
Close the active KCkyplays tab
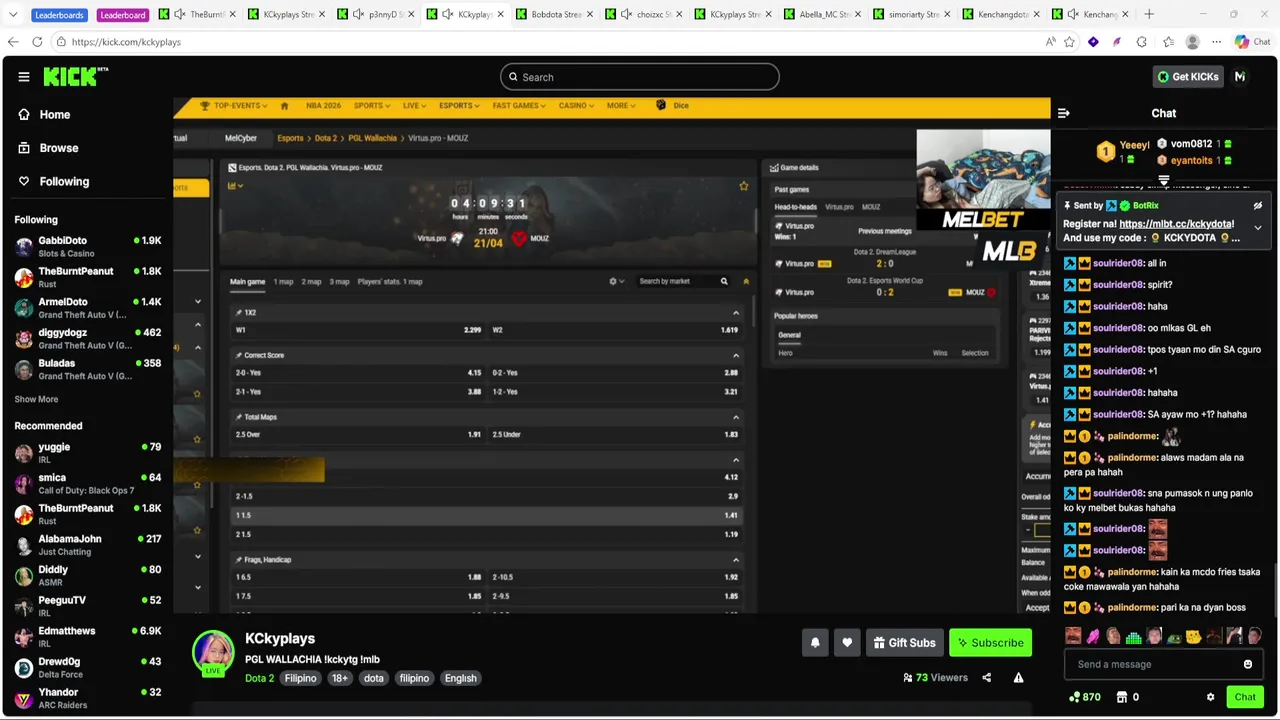(x=501, y=14)
